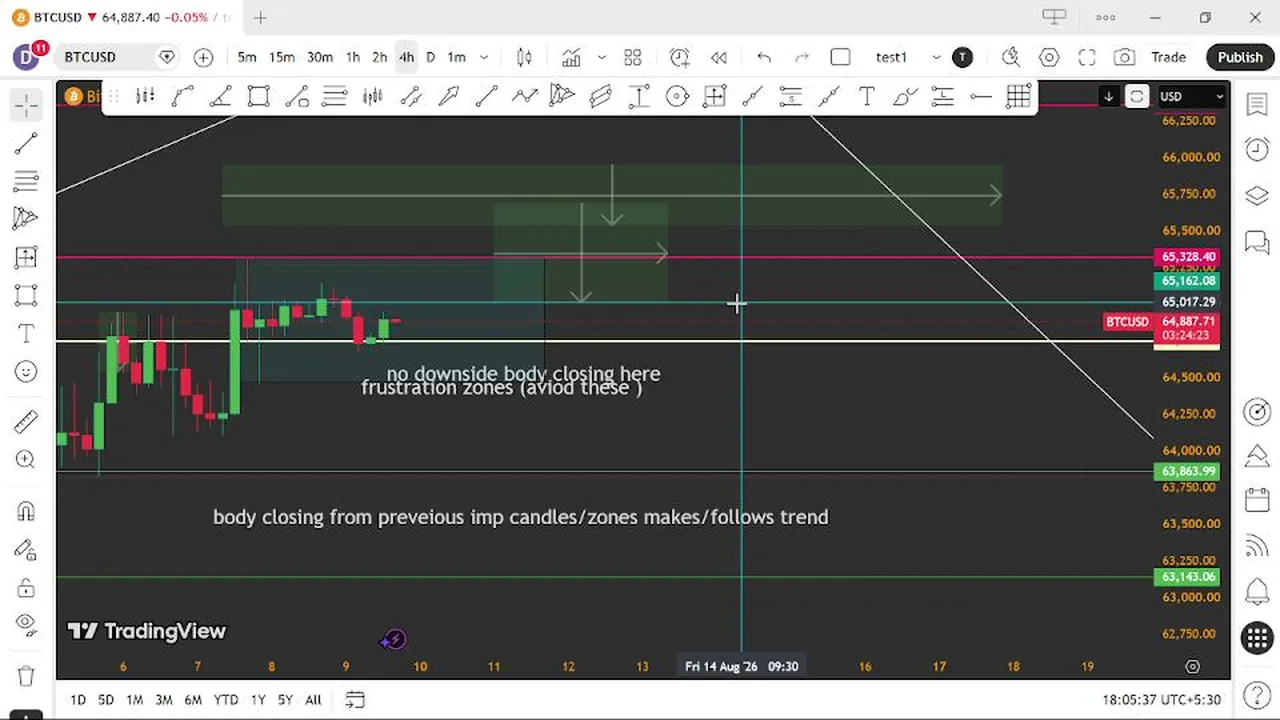Expand the test1 layout dropdown arrow
This screenshot has height=720, width=1280.
click(936, 57)
